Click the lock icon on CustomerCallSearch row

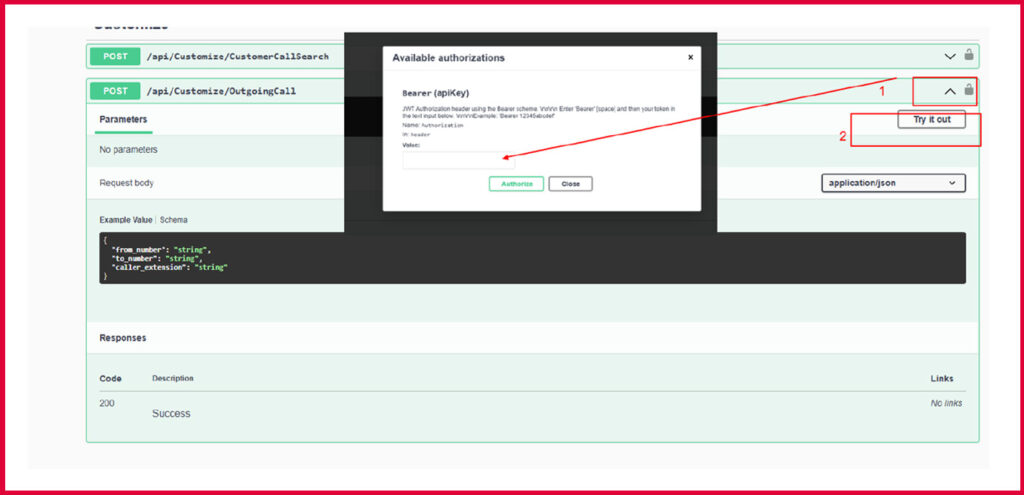969,55
